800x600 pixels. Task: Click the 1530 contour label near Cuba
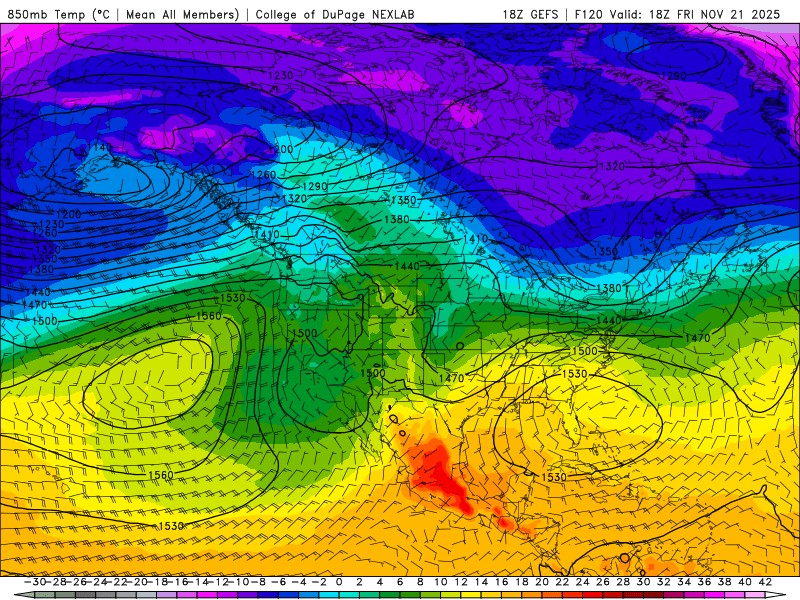point(554,477)
